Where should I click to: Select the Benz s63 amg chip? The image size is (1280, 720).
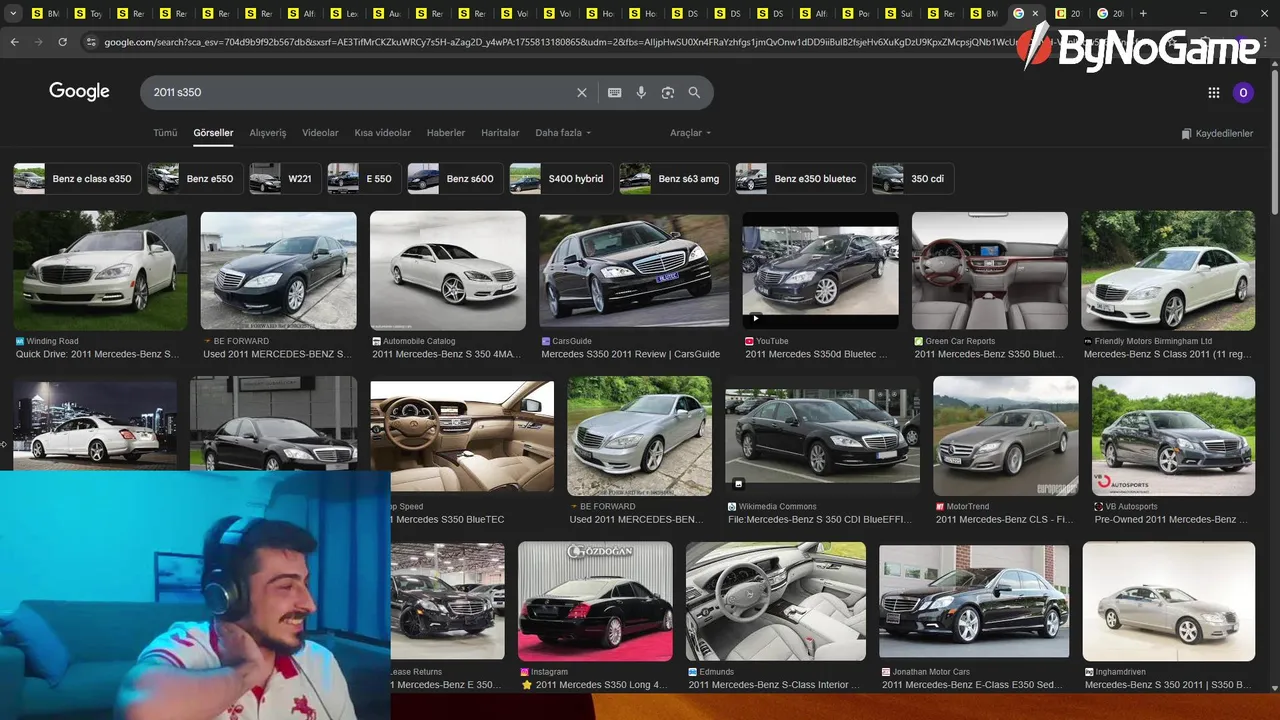click(x=674, y=179)
